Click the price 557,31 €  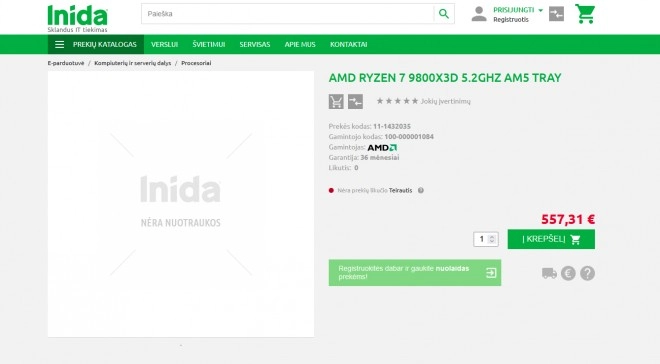pos(568,219)
